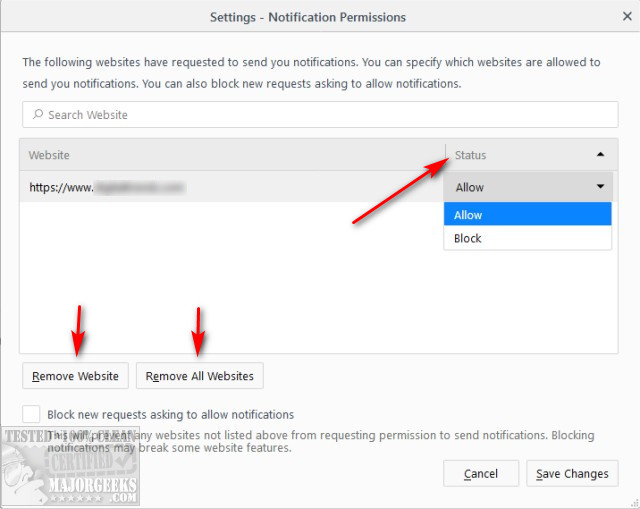
Task: Click the empty area of the website list
Action: (230, 290)
